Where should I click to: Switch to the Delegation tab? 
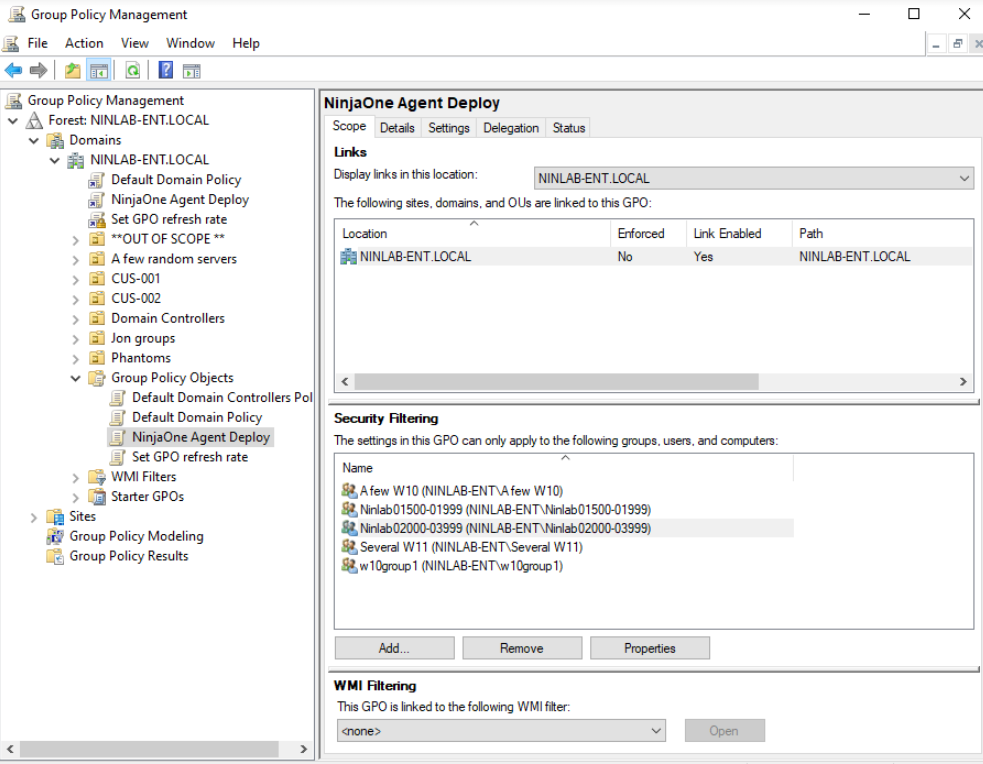pyautogui.click(x=510, y=128)
